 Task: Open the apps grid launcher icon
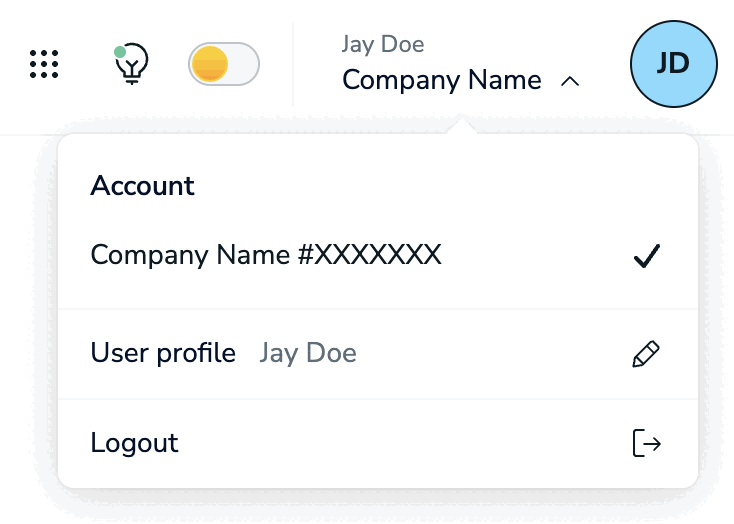(43, 64)
